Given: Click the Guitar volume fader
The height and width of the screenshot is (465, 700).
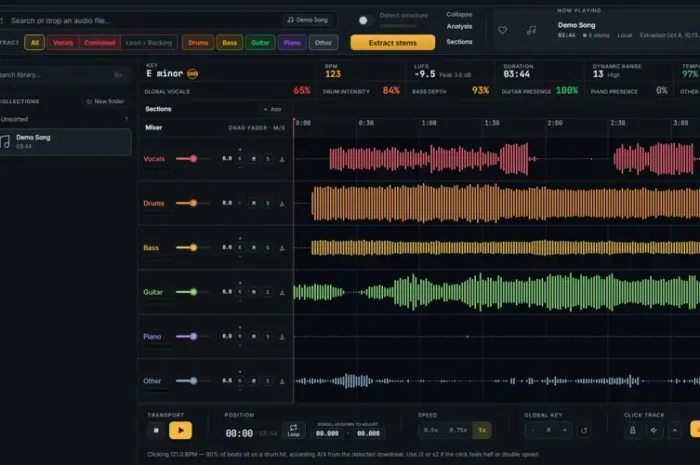Looking at the screenshot, I should click(193, 292).
